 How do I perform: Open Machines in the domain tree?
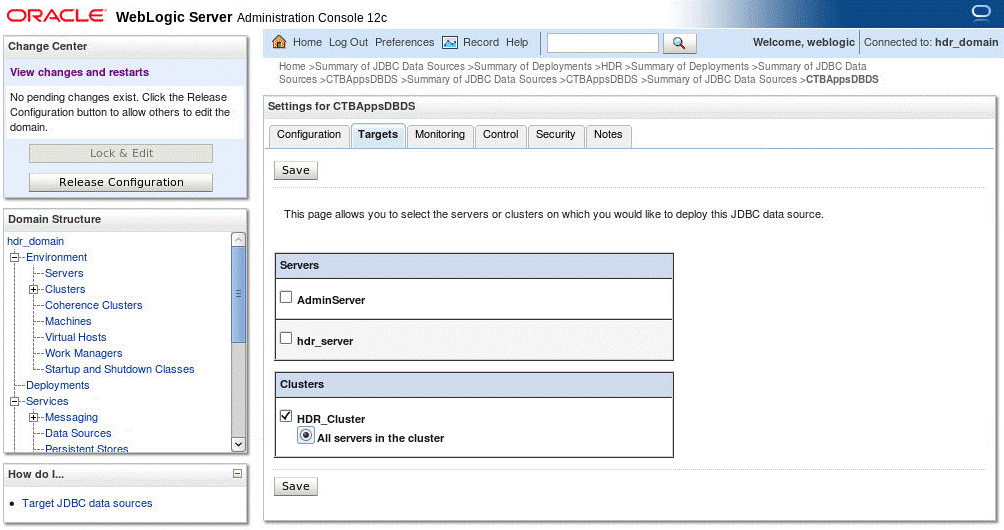[68, 321]
